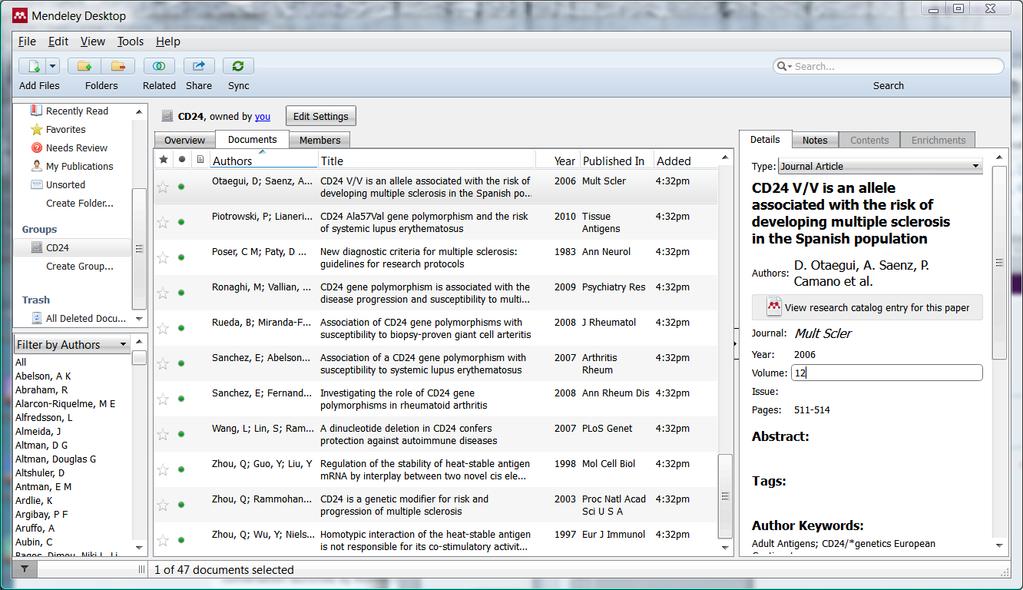Toggle read status dot for Zhou 2003 paper
The width and height of the screenshot is (1023, 590).
[x=181, y=505]
